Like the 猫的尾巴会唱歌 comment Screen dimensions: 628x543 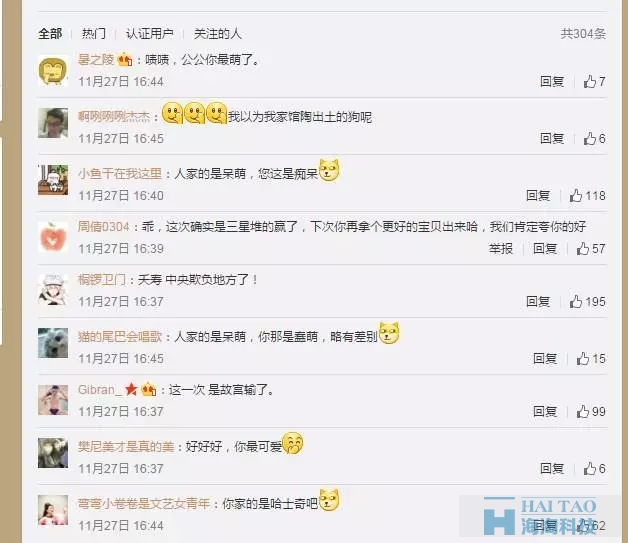591,358
